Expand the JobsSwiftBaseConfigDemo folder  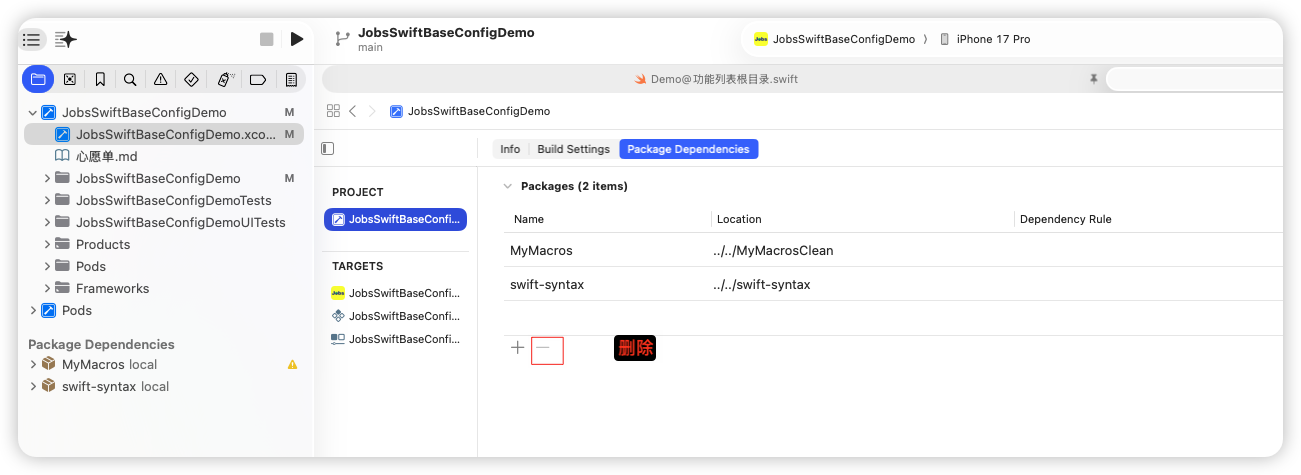pos(47,178)
